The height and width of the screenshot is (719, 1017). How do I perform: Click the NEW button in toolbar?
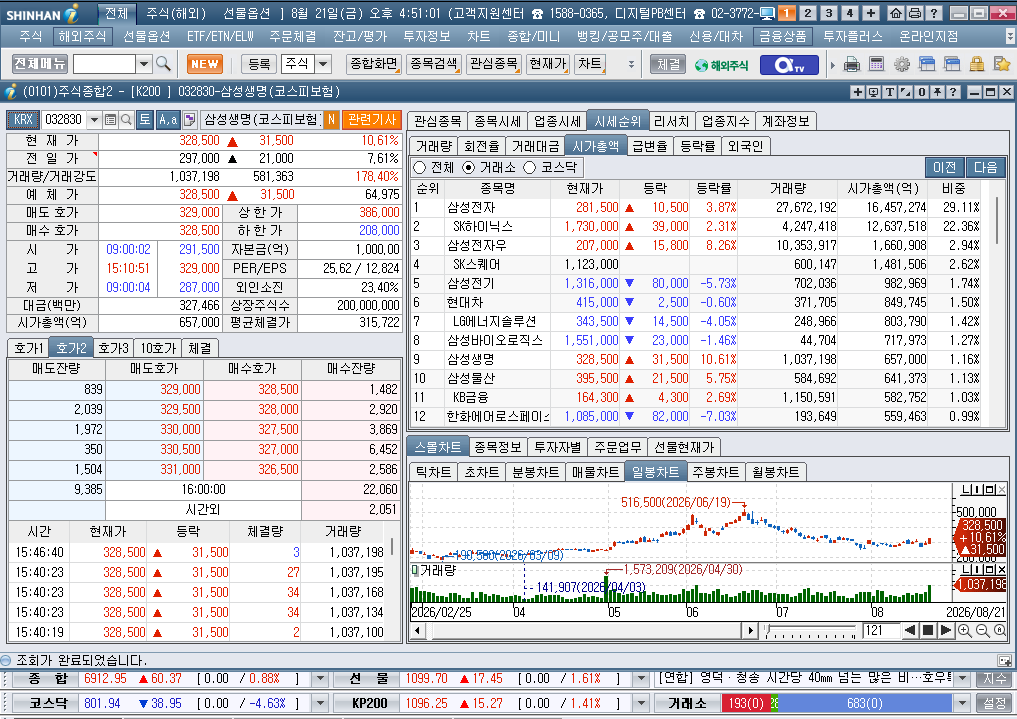pyautogui.click(x=205, y=64)
